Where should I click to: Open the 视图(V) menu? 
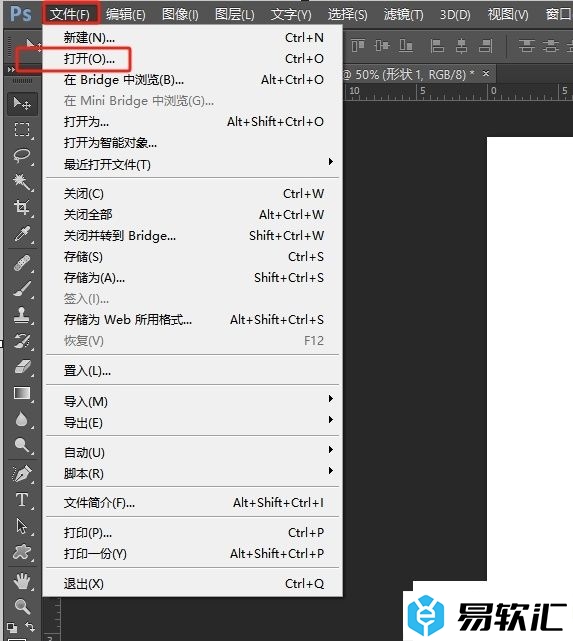tap(508, 14)
